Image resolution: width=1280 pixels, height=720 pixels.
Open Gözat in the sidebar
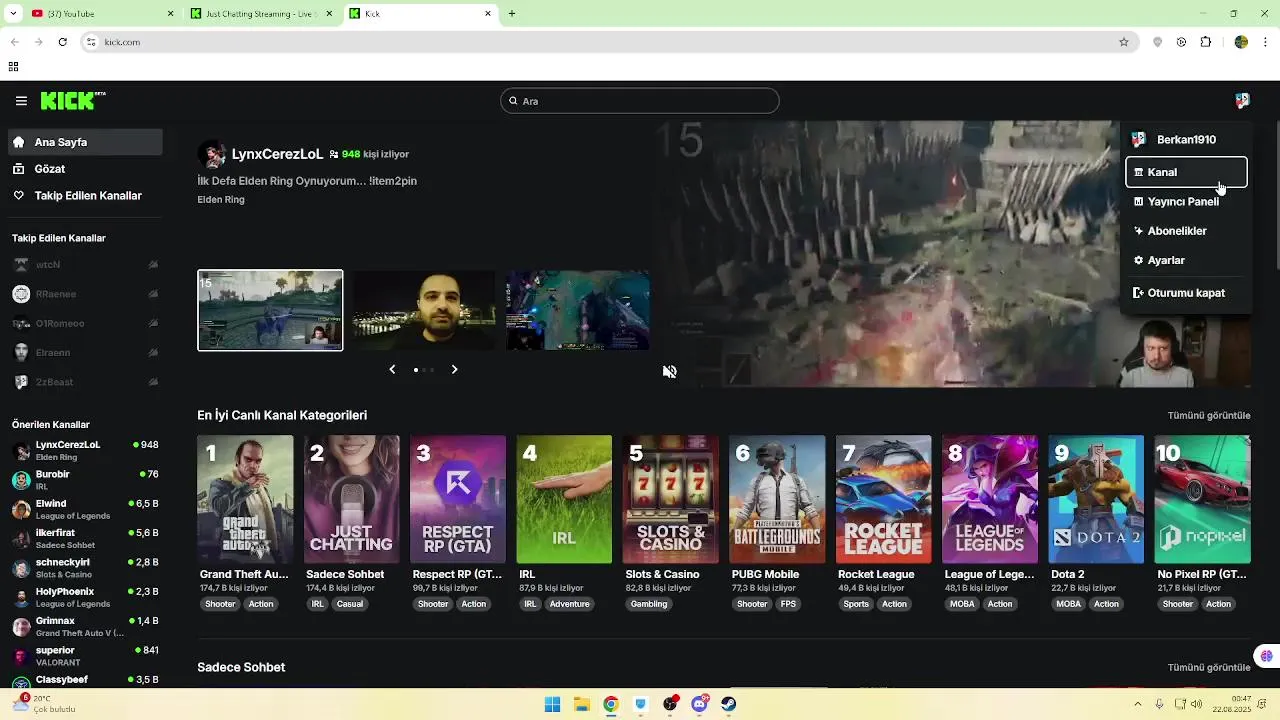coord(85,169)
